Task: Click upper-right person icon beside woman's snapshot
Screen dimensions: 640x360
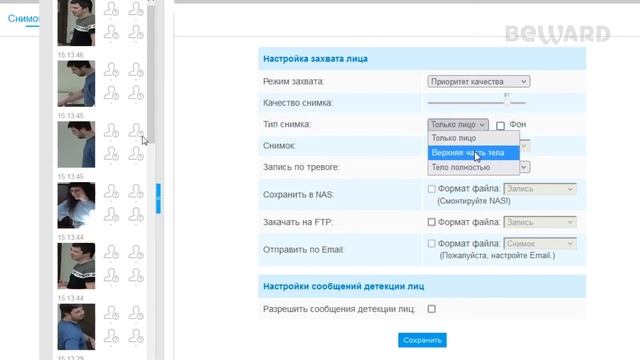Action: point(136,192)
